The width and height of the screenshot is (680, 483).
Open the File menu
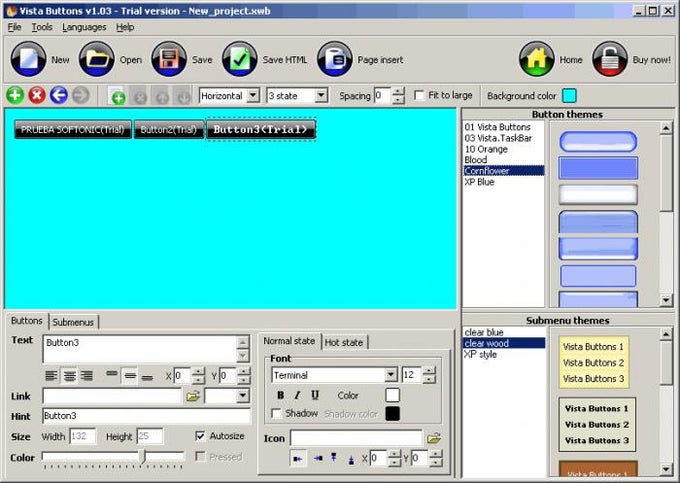click(14, 27)
